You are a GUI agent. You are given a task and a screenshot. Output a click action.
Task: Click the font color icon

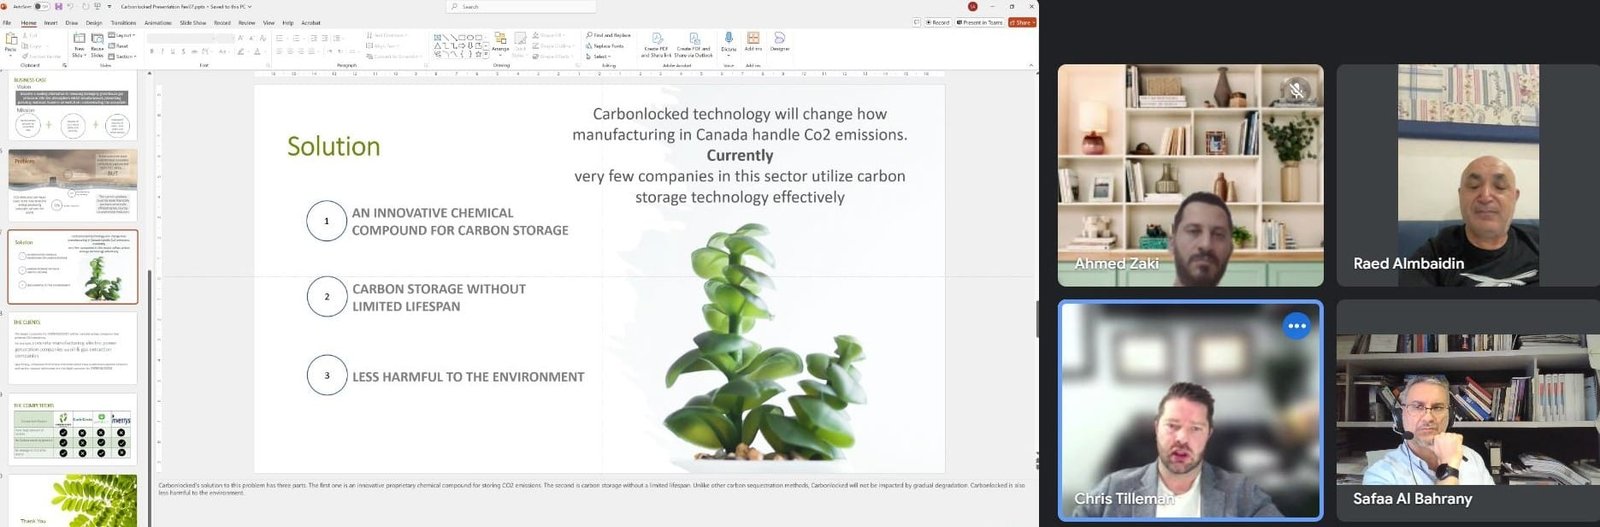[x=258, y=52]
